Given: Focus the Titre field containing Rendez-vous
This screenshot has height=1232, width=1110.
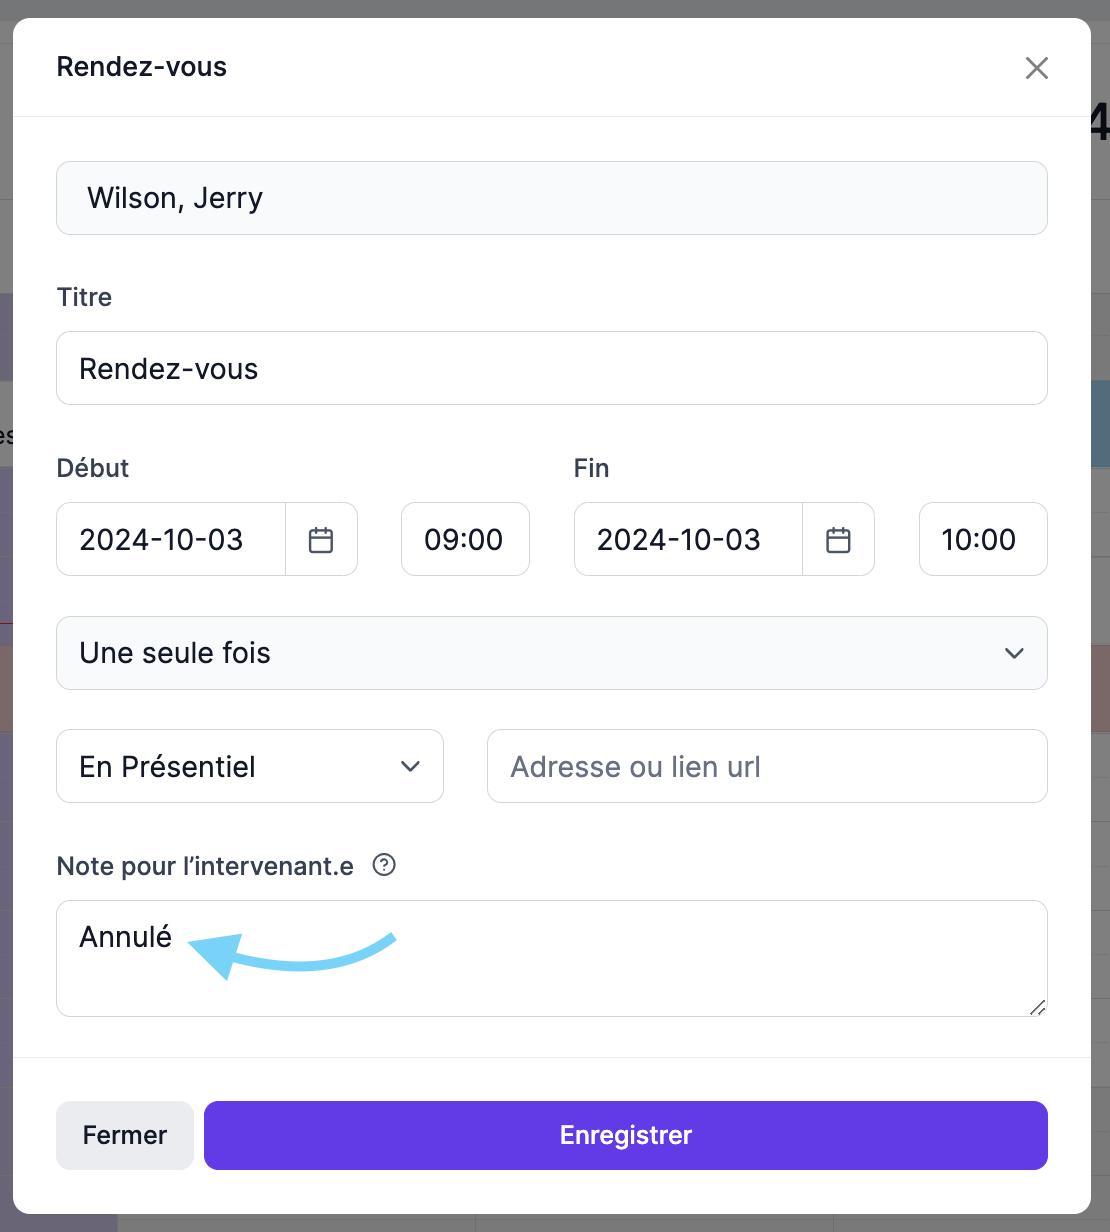Looking at the screenshot, I should click(552, 368).
